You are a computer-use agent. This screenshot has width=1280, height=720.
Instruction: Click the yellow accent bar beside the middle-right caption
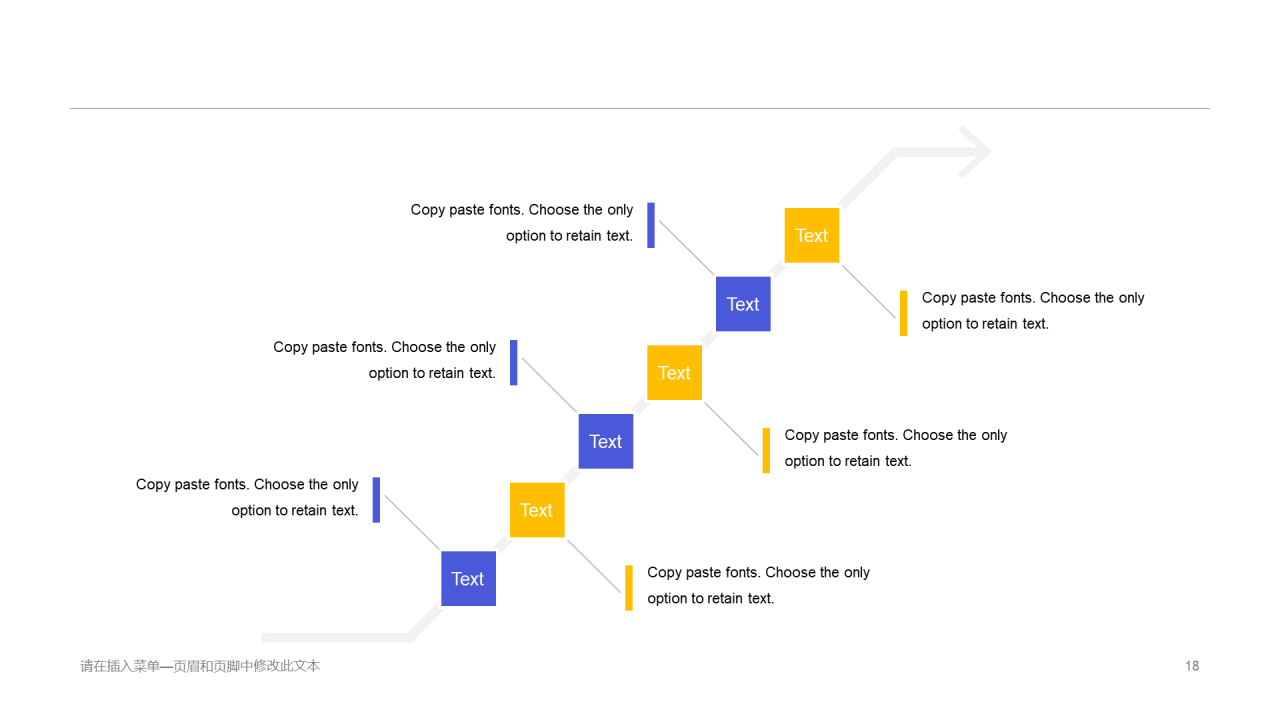tap(766, 450)
